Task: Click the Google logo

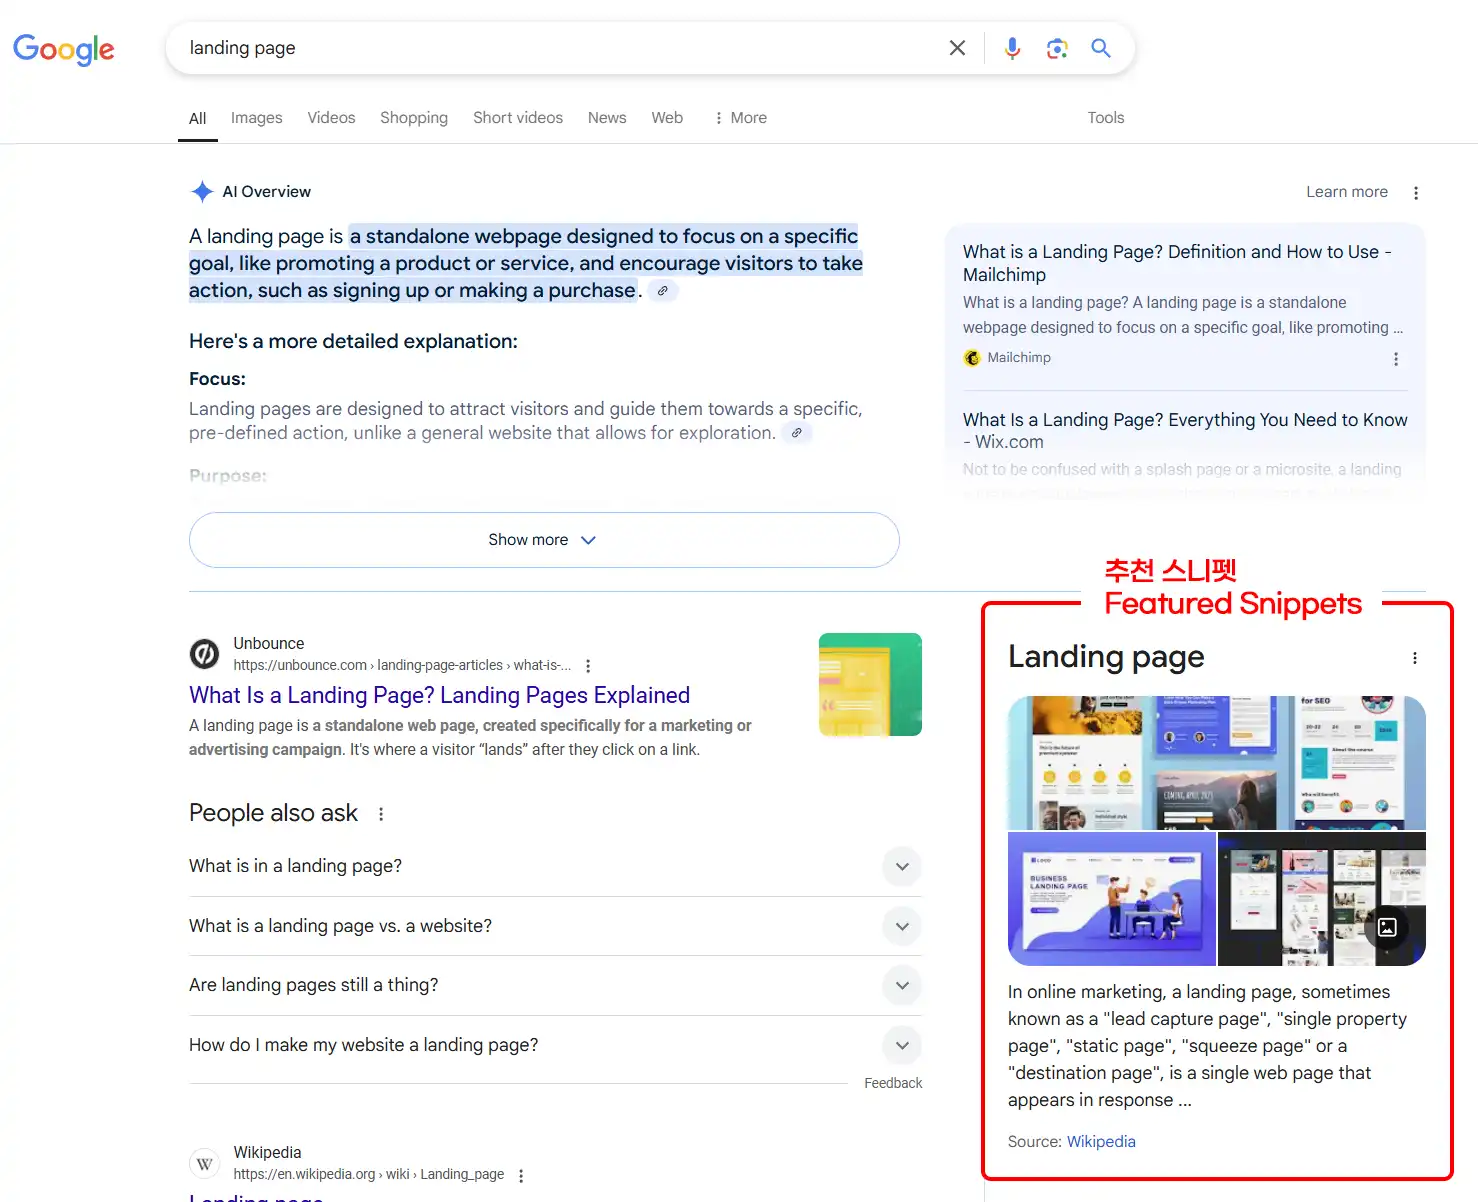Action: pyautogui.click(x=63, y=49)
